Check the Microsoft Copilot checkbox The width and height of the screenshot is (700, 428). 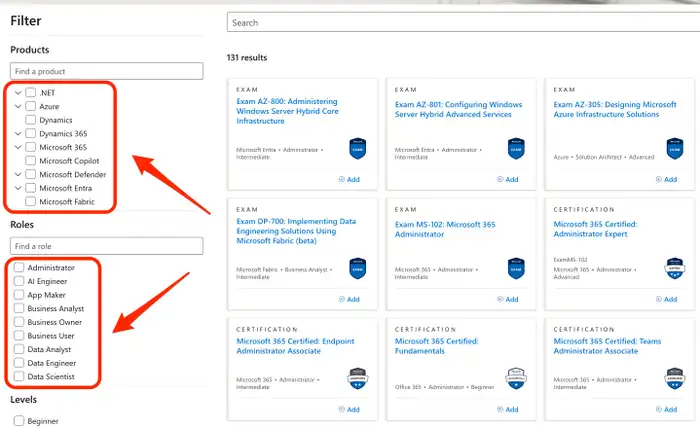coord(30,161)
